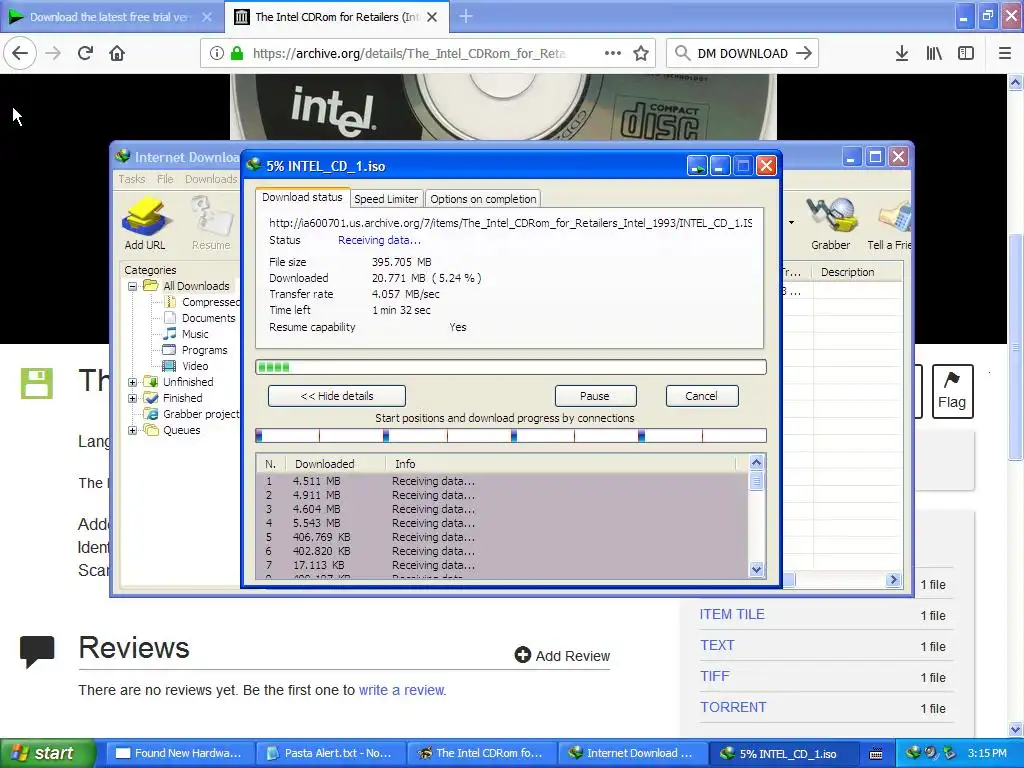The width and height of the screenshot is (1024, 768).
Task: Open the write a review link
Action: (x=402, y=690)
